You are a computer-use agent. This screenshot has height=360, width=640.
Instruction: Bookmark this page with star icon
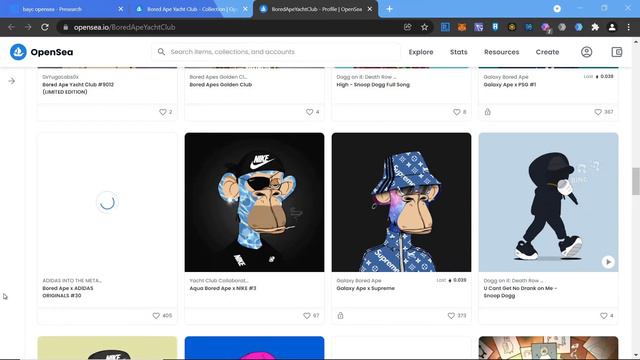coord(424,27)
